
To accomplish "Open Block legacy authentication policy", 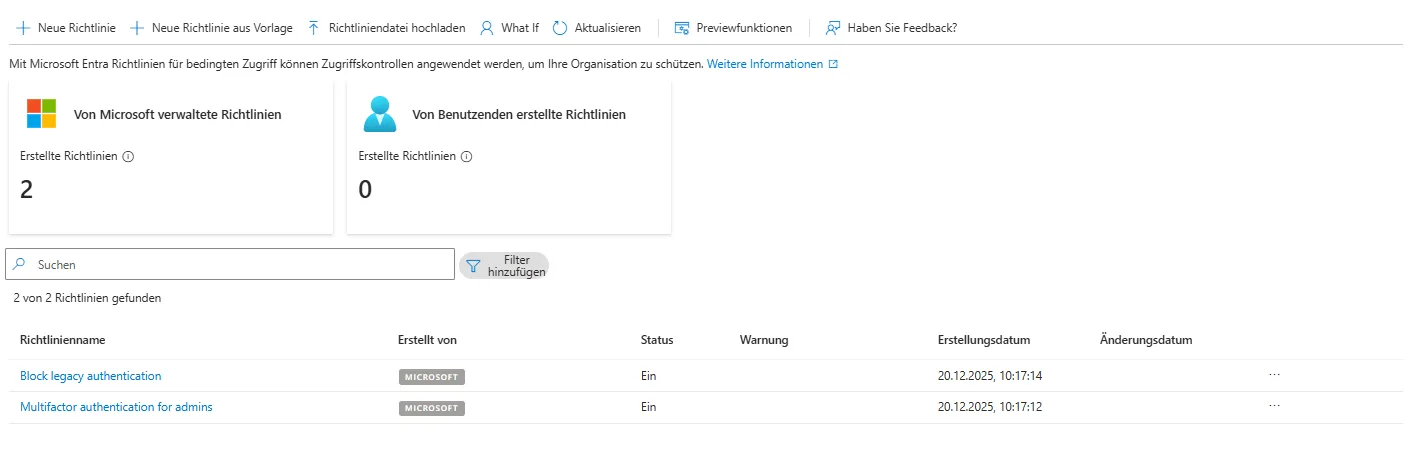I will (90, 376).
